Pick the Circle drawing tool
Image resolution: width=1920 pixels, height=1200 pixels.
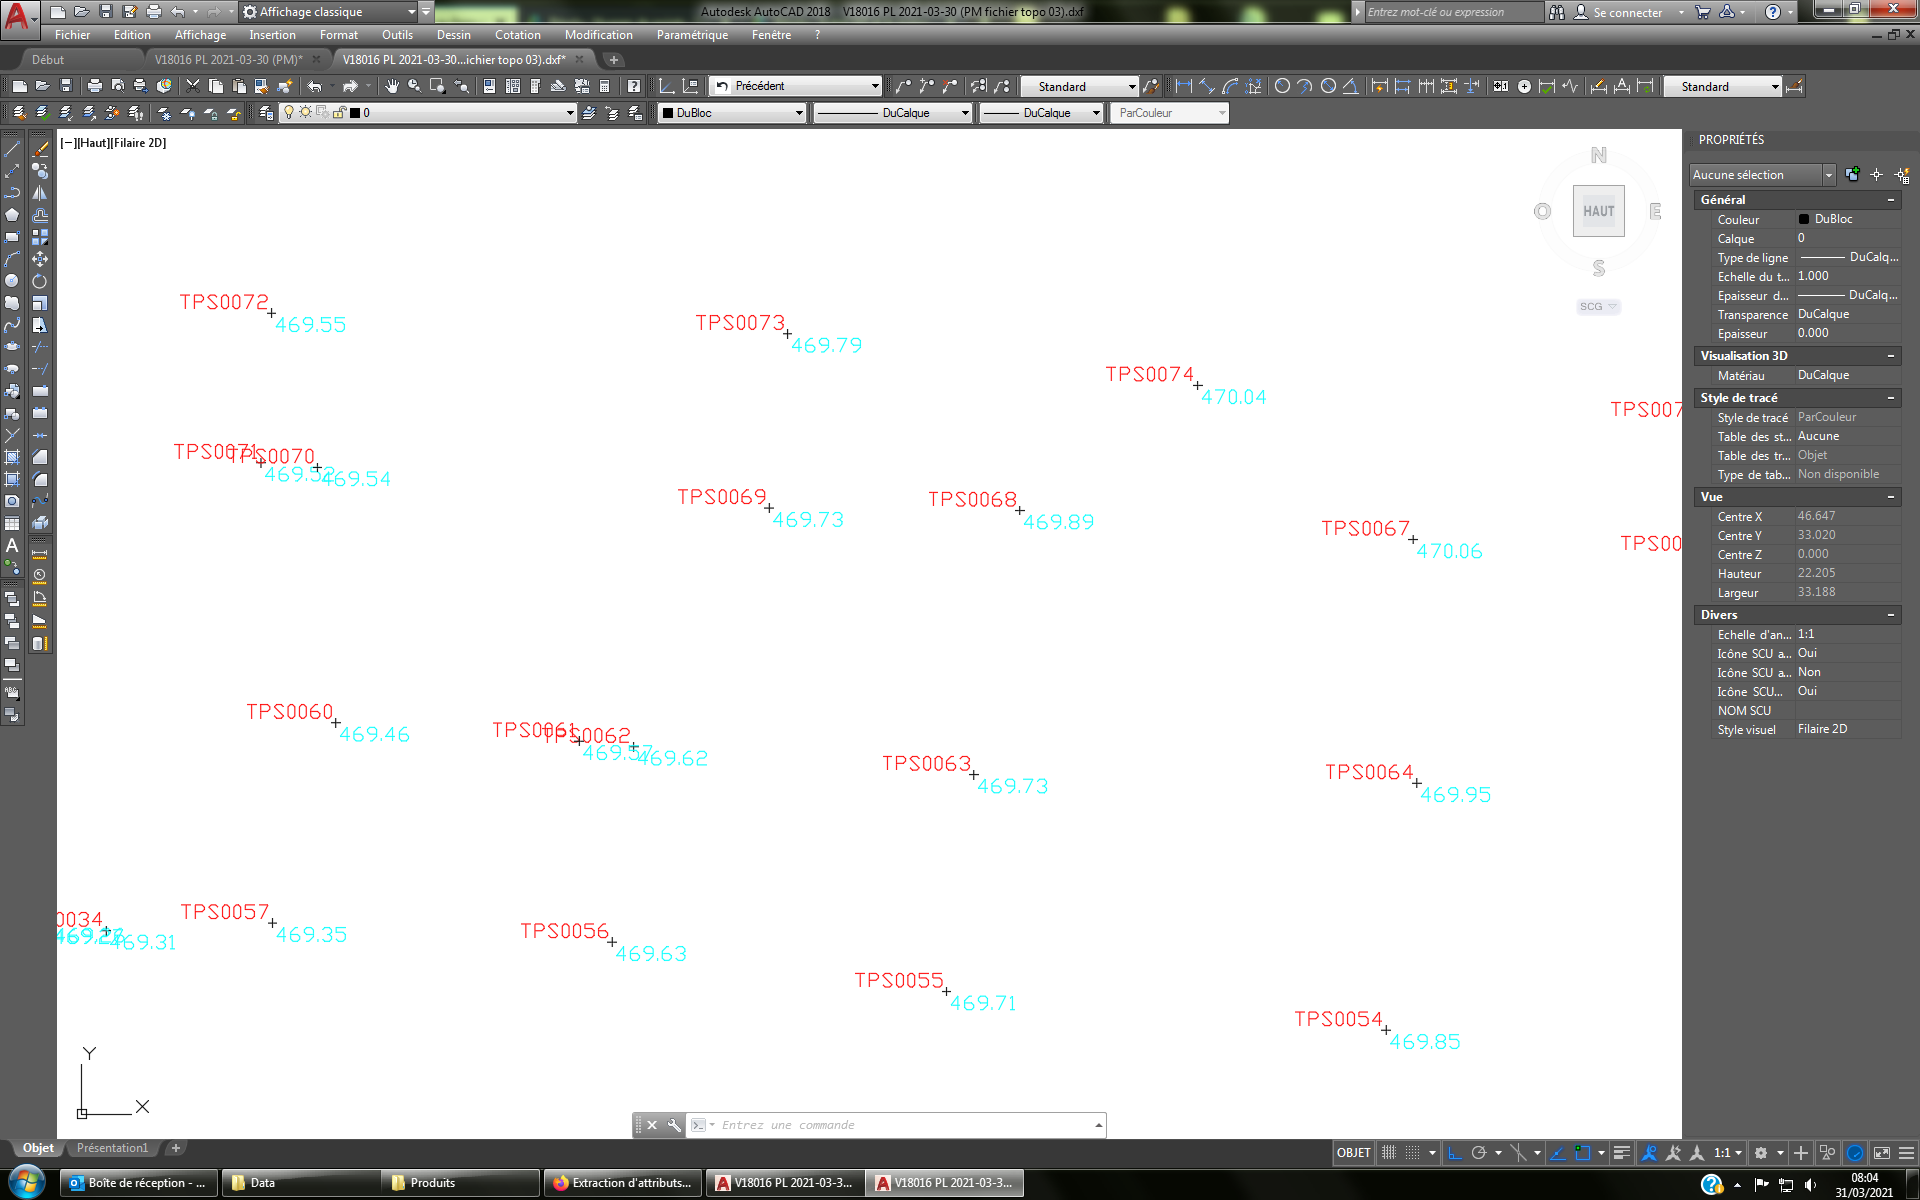[14, 281]
